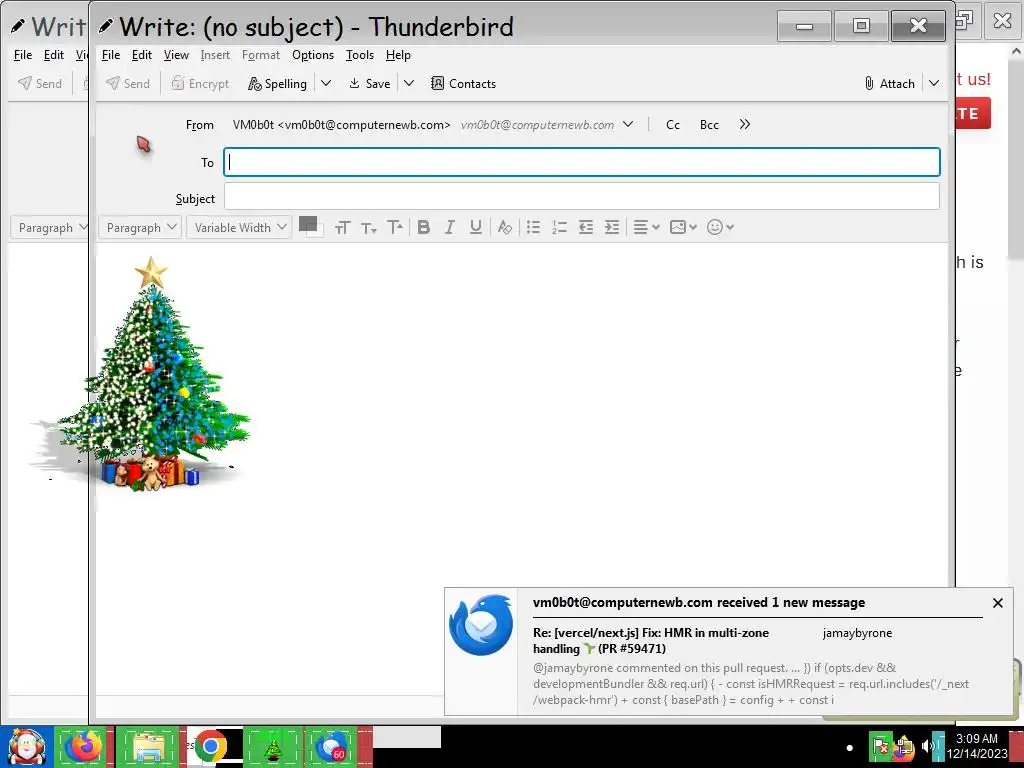Image resolution: width=1024 pixels, height=768 pixels.
Task: Attach a file with Attach button
Action: [889, 84]
